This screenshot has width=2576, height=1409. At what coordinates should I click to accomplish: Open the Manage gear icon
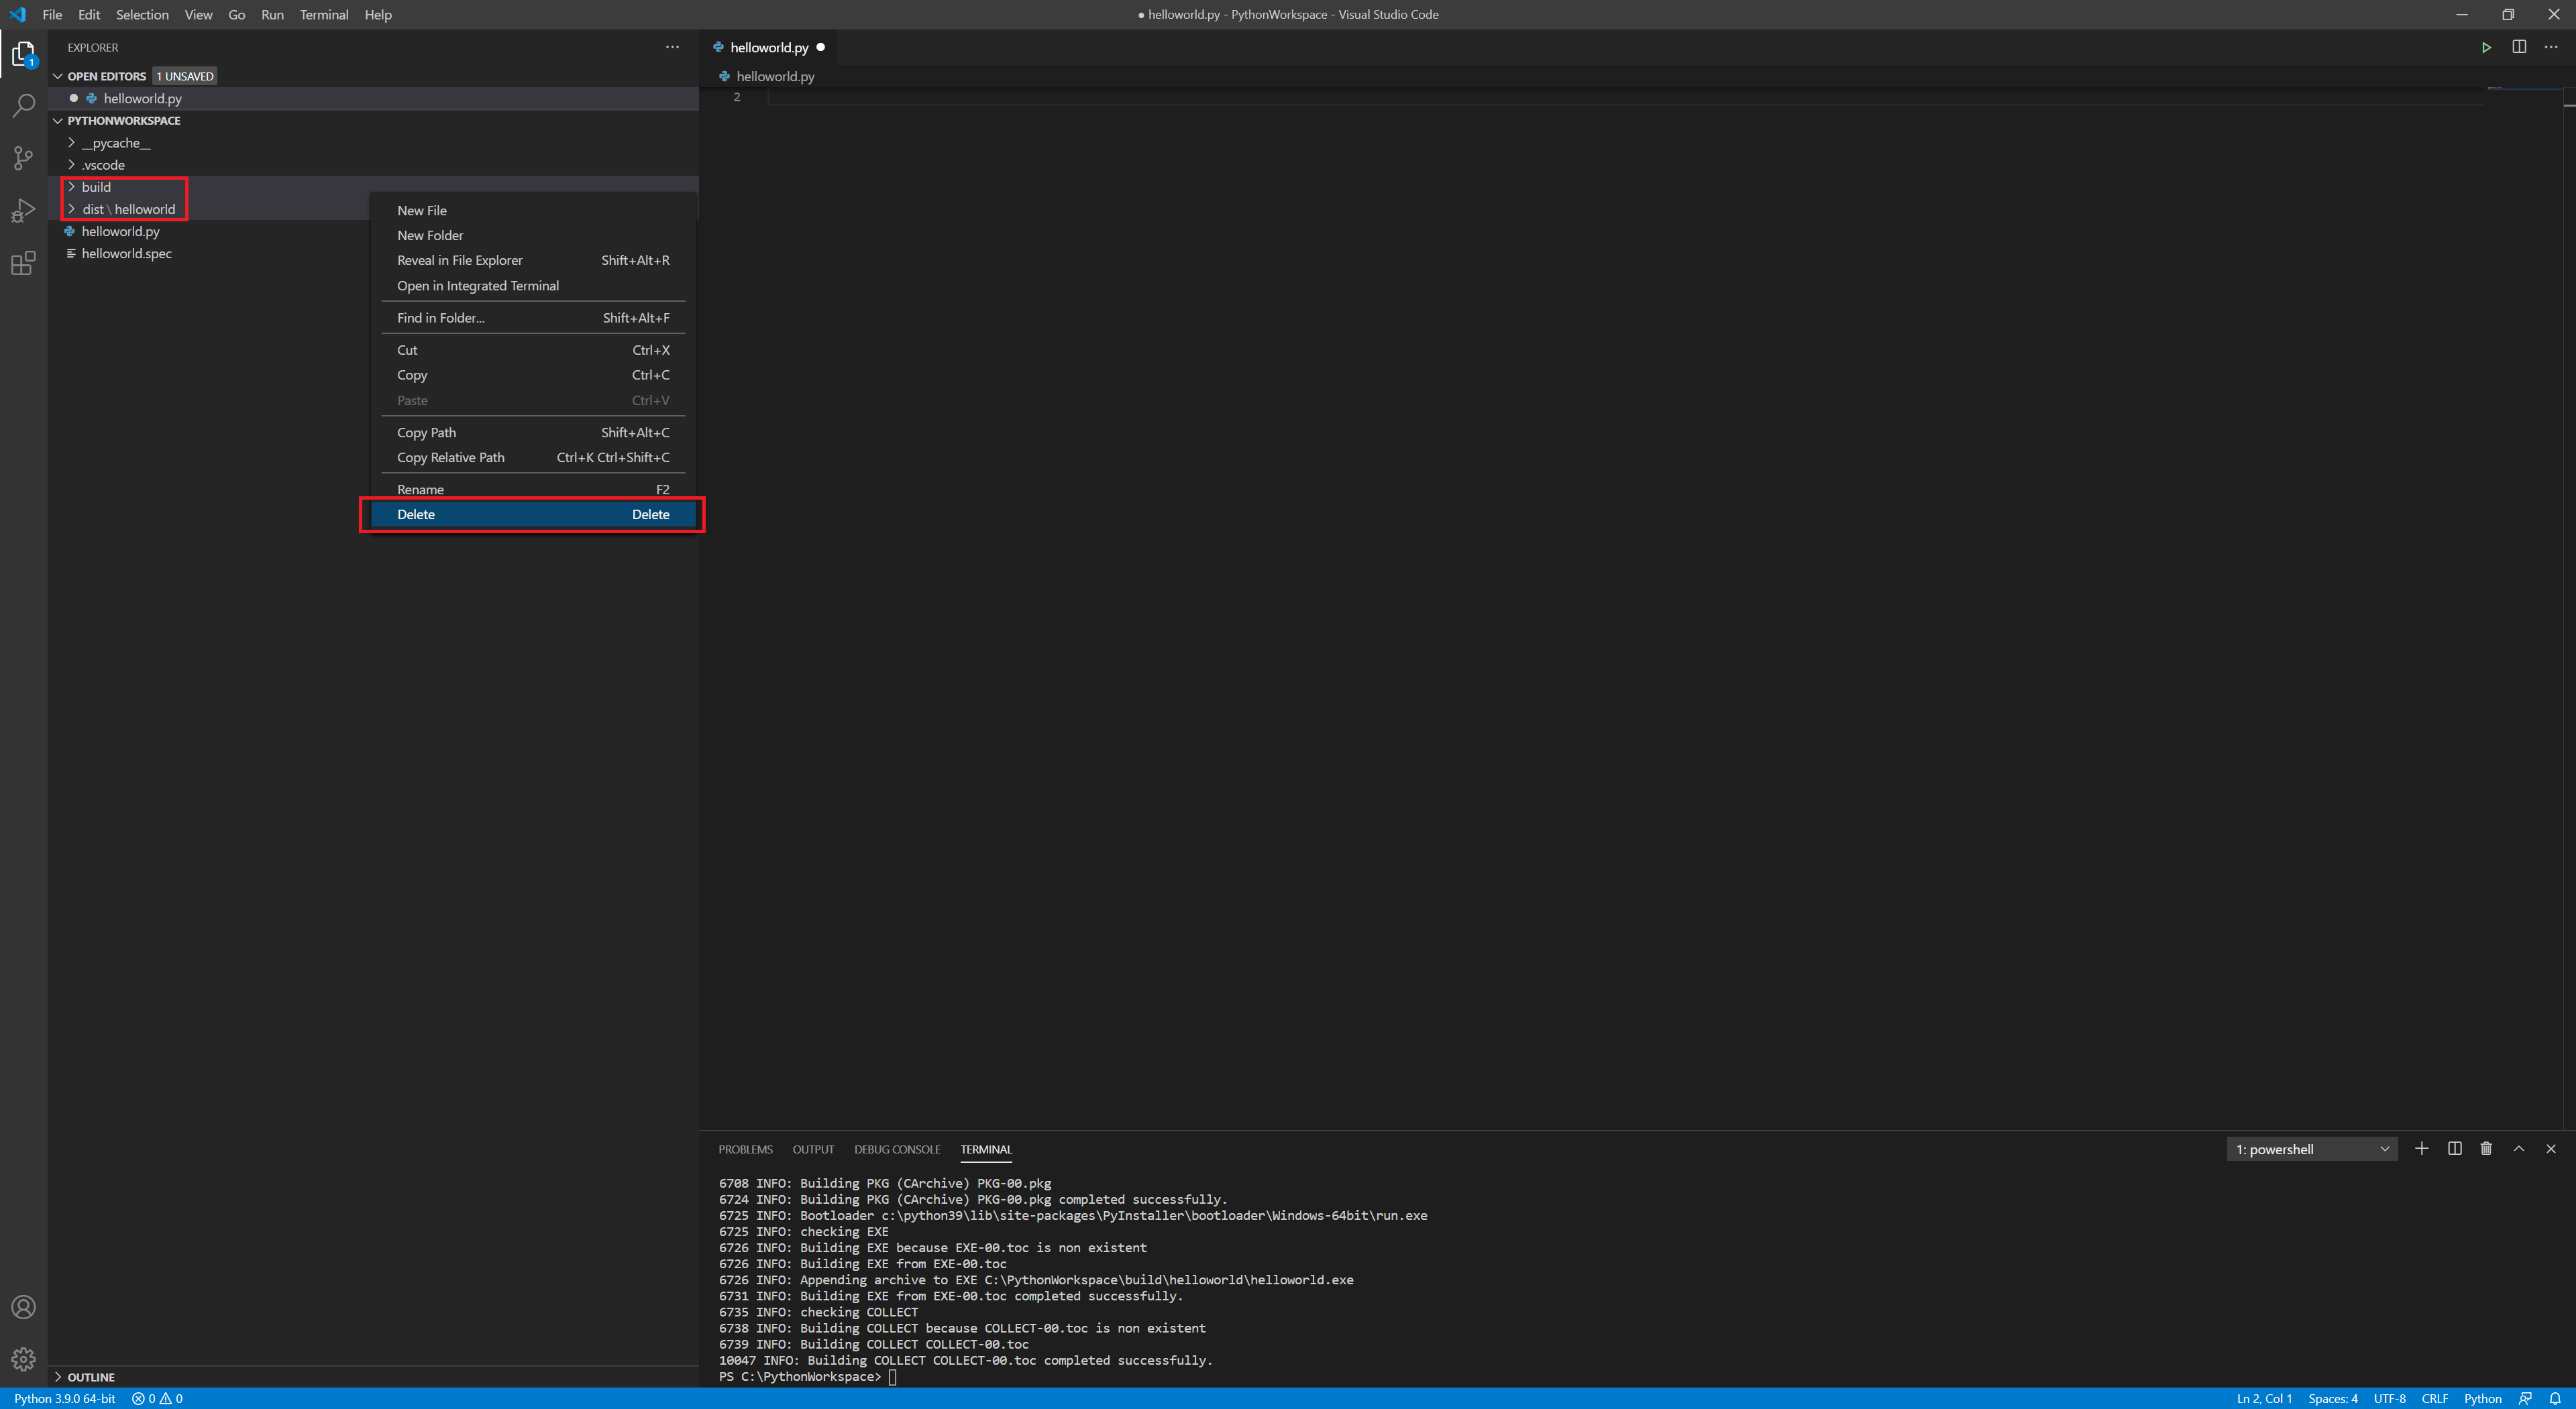pos(23,1359)
